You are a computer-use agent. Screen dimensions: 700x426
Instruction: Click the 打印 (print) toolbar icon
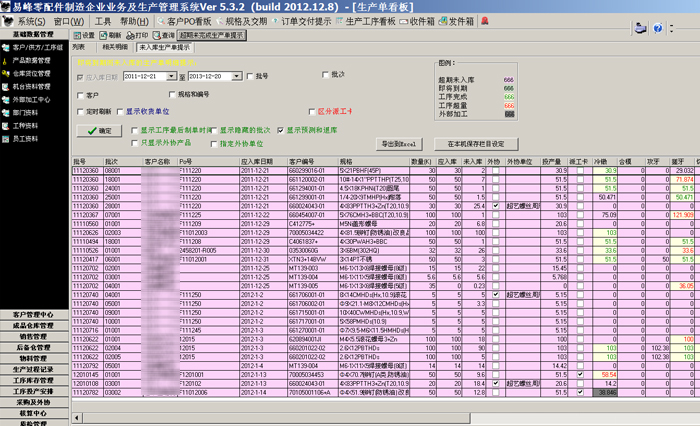140,34
